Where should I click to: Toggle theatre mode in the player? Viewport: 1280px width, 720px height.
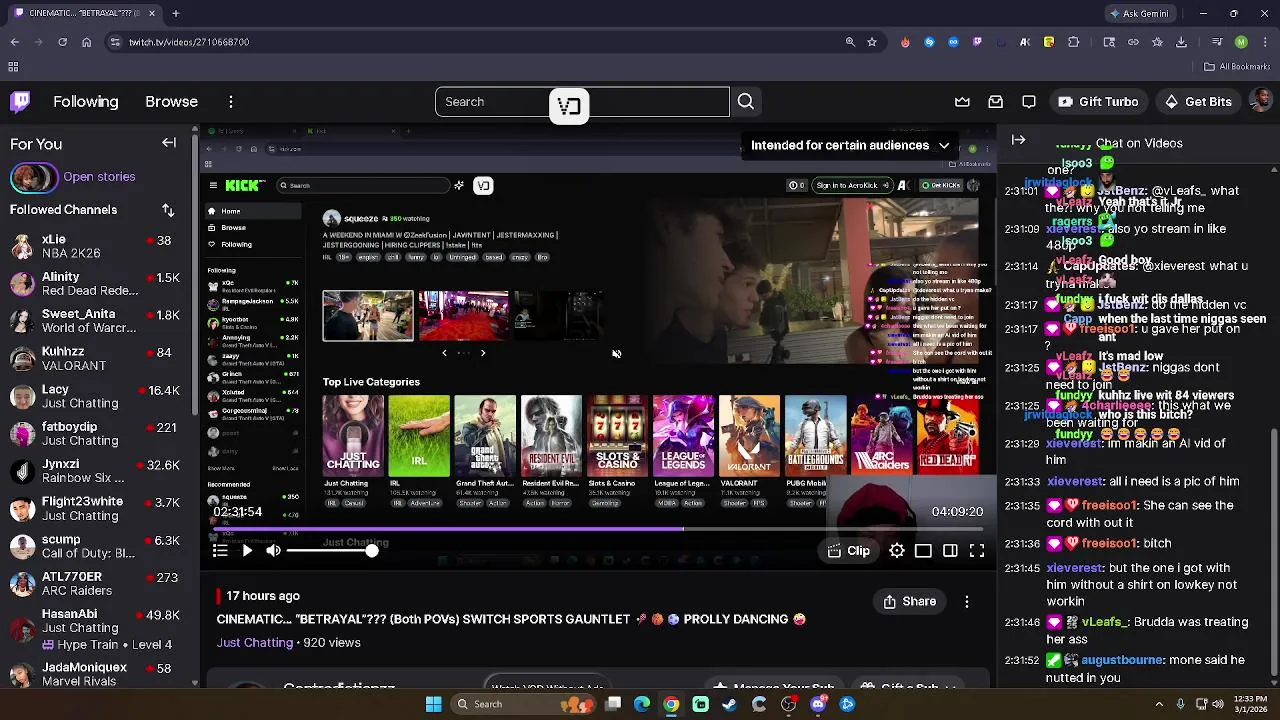pos(950,551)
